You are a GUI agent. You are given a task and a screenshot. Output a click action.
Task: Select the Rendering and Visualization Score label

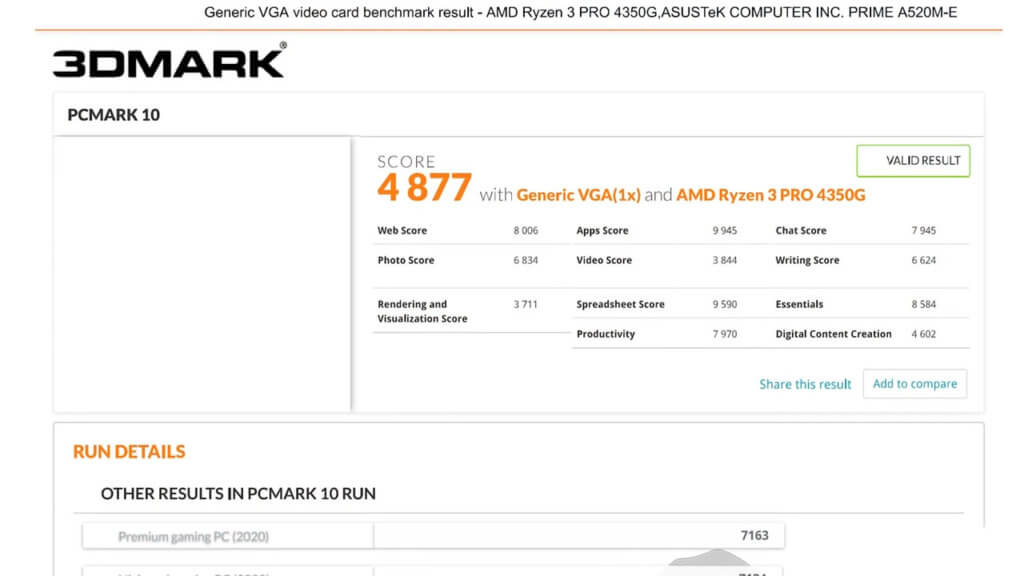pos(422,312)
